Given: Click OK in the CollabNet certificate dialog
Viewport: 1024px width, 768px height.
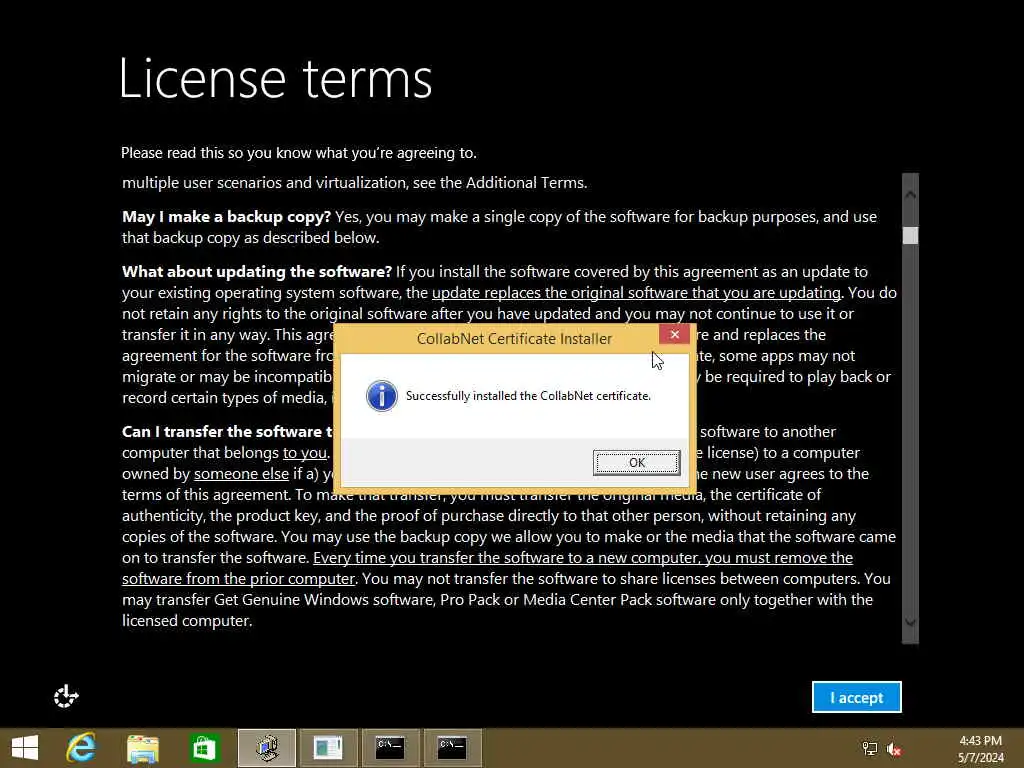Looking at the screenshot, I should pyautogui.click(x=637, y=462).
